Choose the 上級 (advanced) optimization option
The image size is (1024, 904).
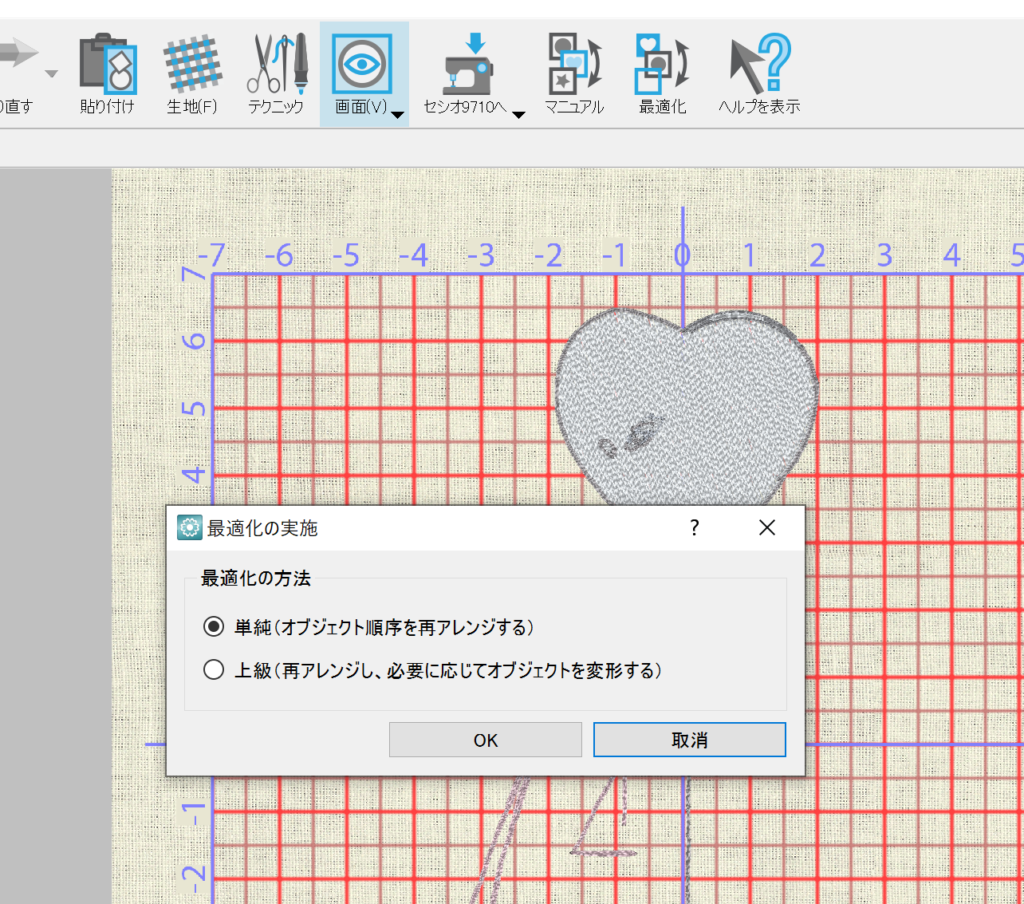point(213,671)
